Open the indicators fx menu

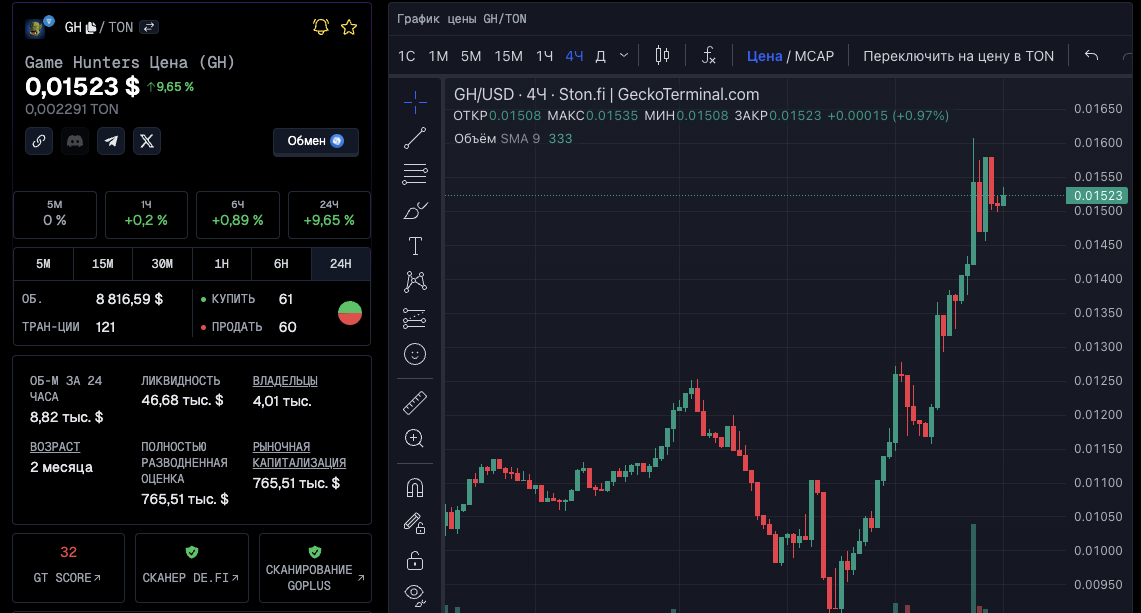click(x=708, y=55)
